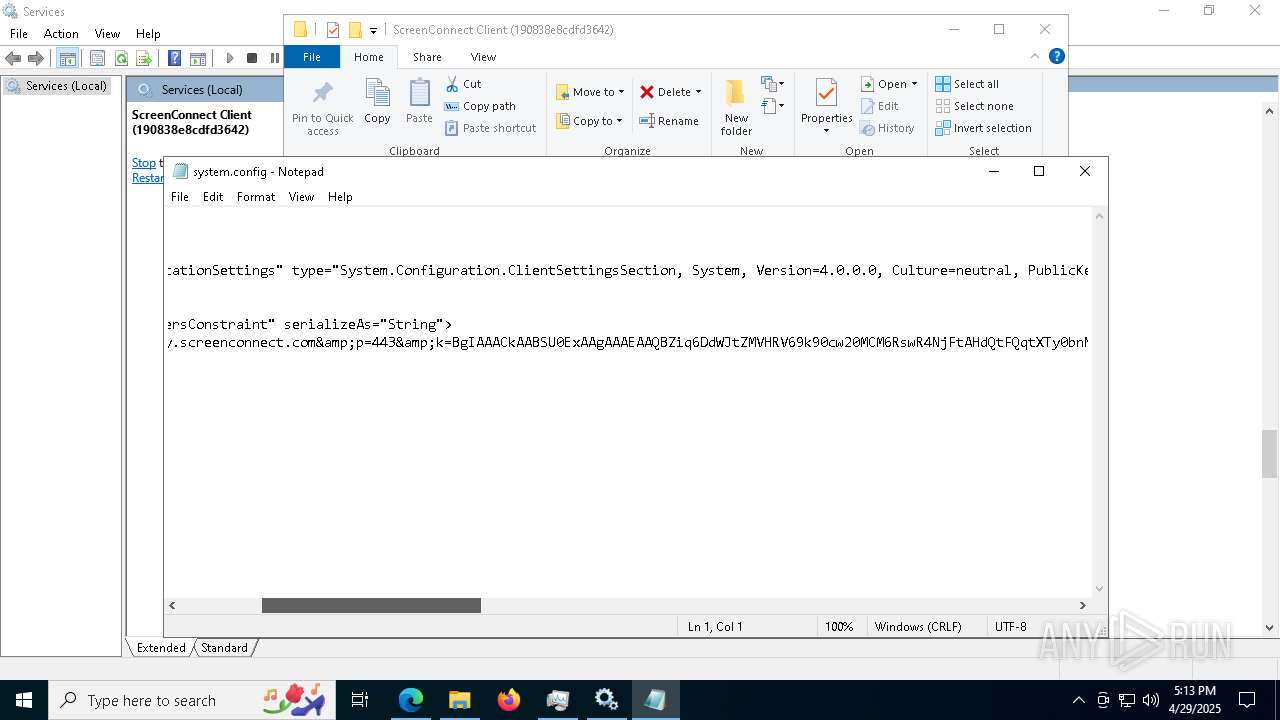Collapse the Explorer ribbon with chevron
Viewport: 1280px width, 720px height.
(1035, 56)
